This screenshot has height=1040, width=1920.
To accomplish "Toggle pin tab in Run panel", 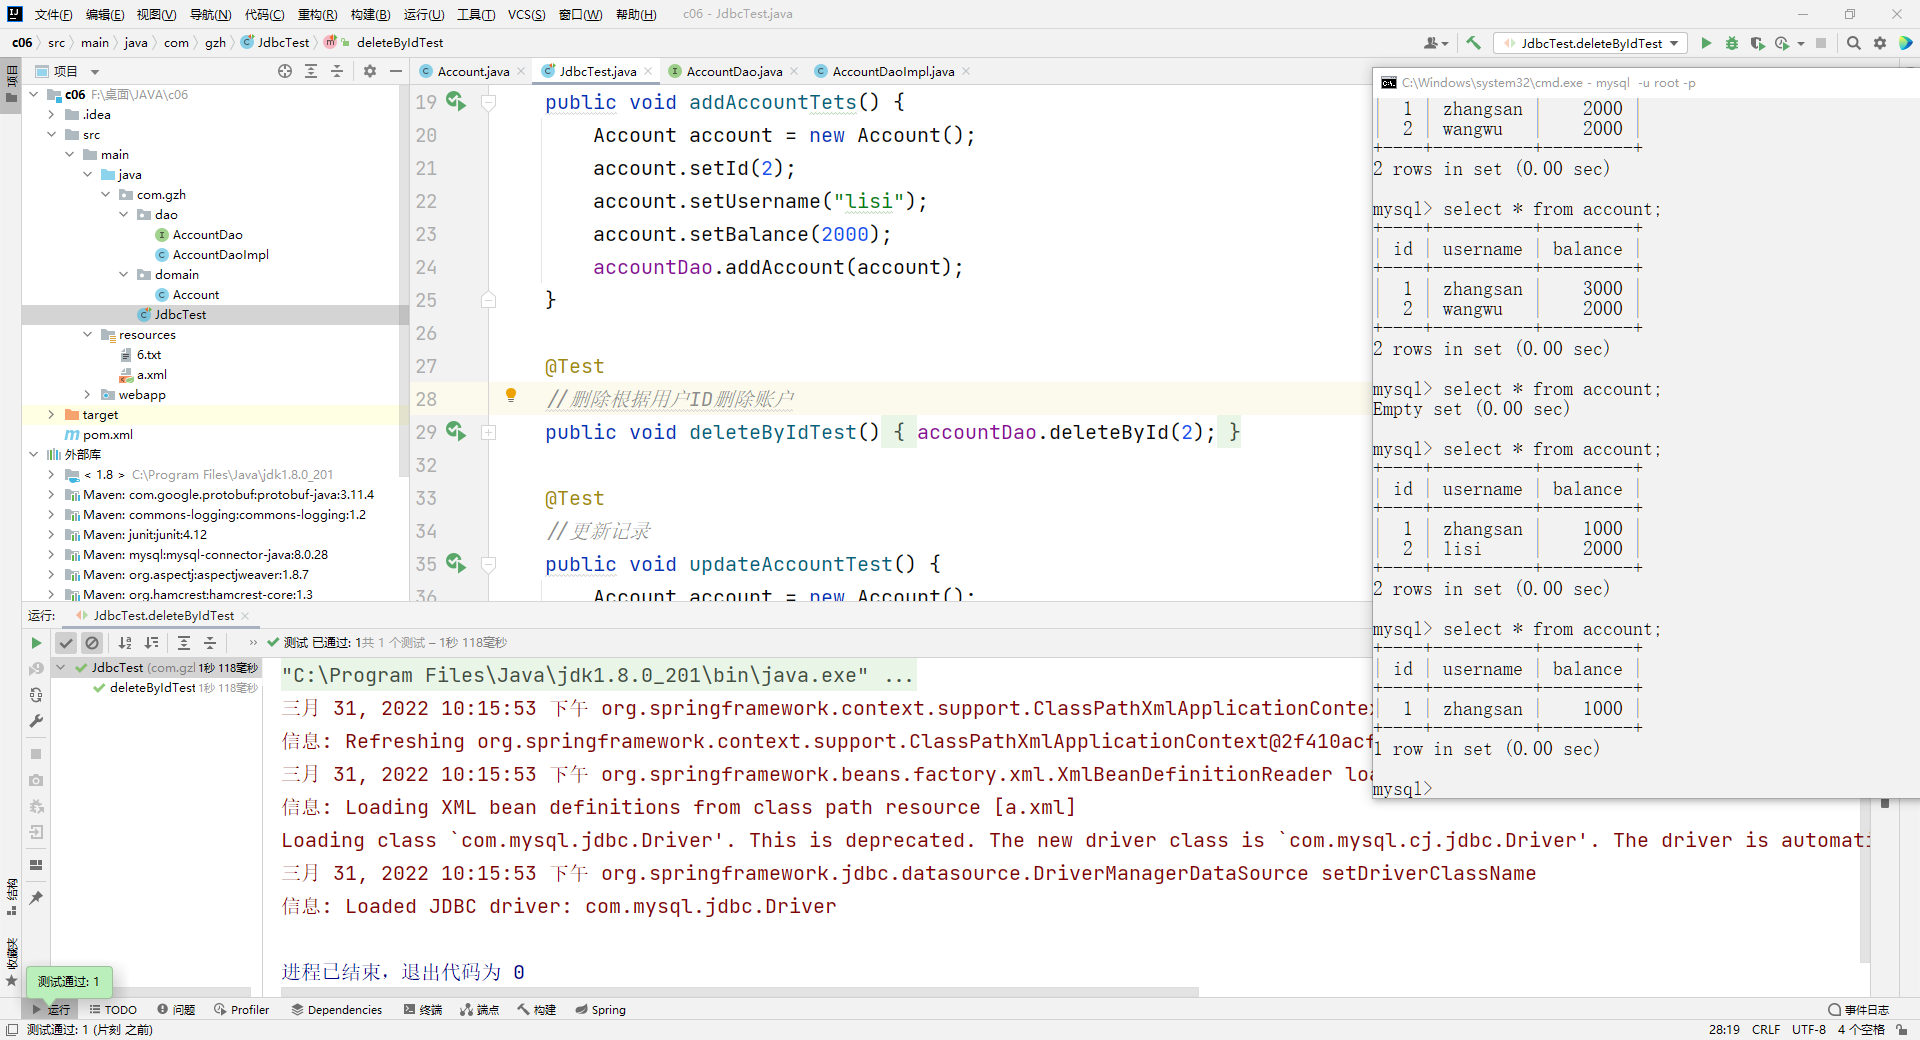I will tap(36, 898).
